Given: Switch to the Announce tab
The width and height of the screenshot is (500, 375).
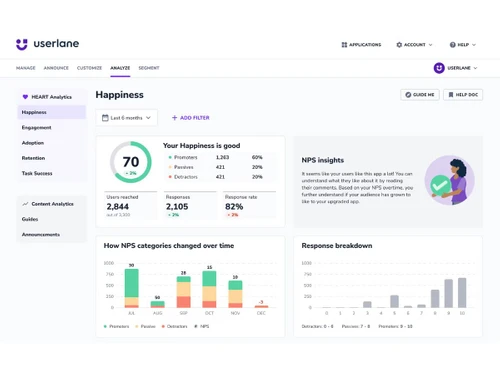Looking at the screenshot, I should tap(56, 68).
